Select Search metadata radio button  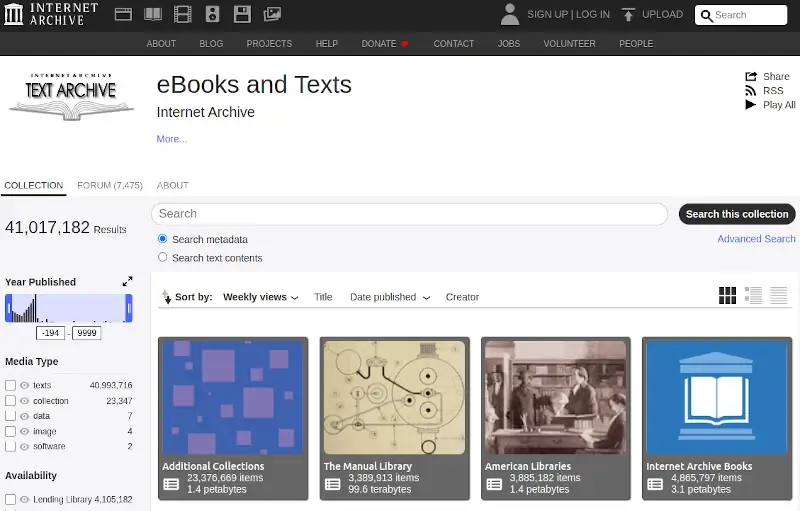pos(162,239)
